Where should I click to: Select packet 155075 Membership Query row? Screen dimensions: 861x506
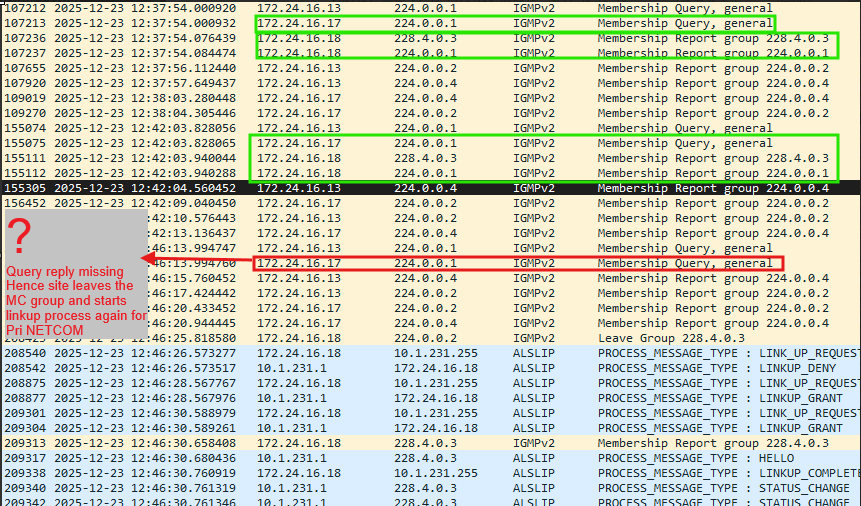tap(430, 143)
